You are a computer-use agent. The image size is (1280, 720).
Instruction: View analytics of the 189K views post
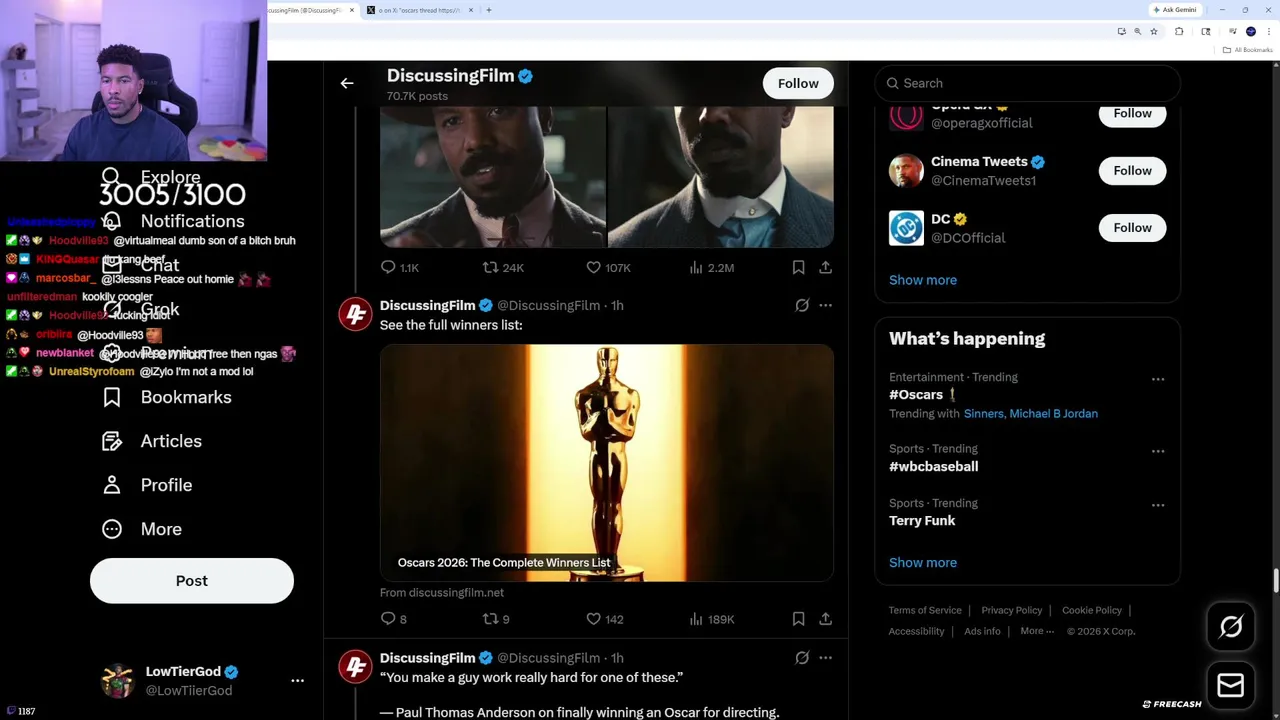coord(712,619)
